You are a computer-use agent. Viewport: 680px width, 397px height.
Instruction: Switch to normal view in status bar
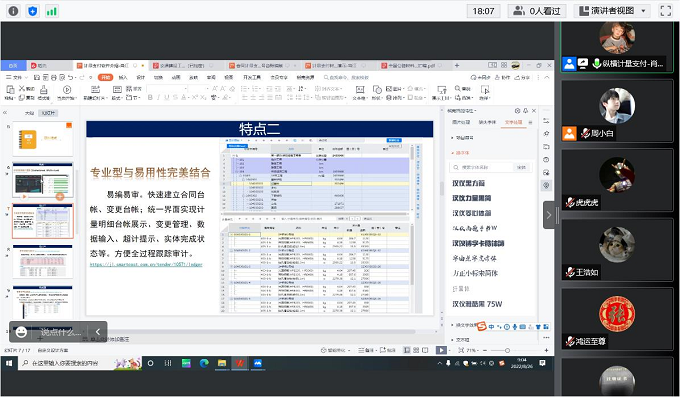(406, 350)
